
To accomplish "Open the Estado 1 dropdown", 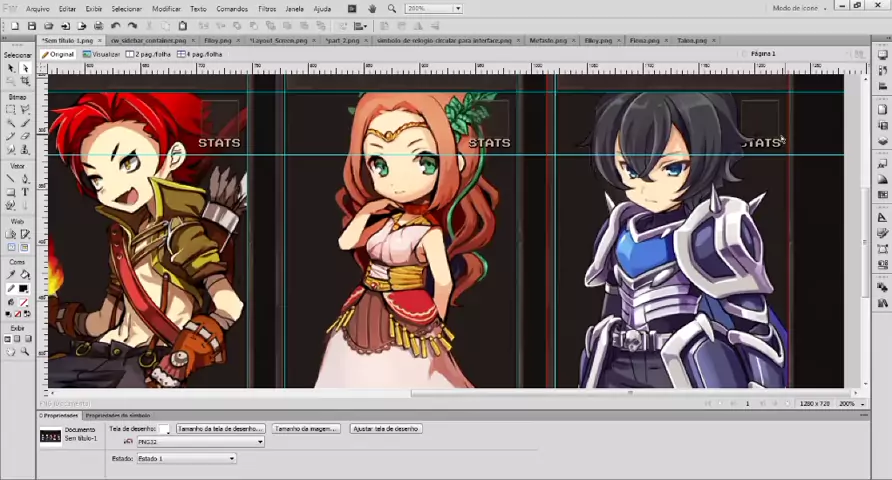I will point(186,458).
